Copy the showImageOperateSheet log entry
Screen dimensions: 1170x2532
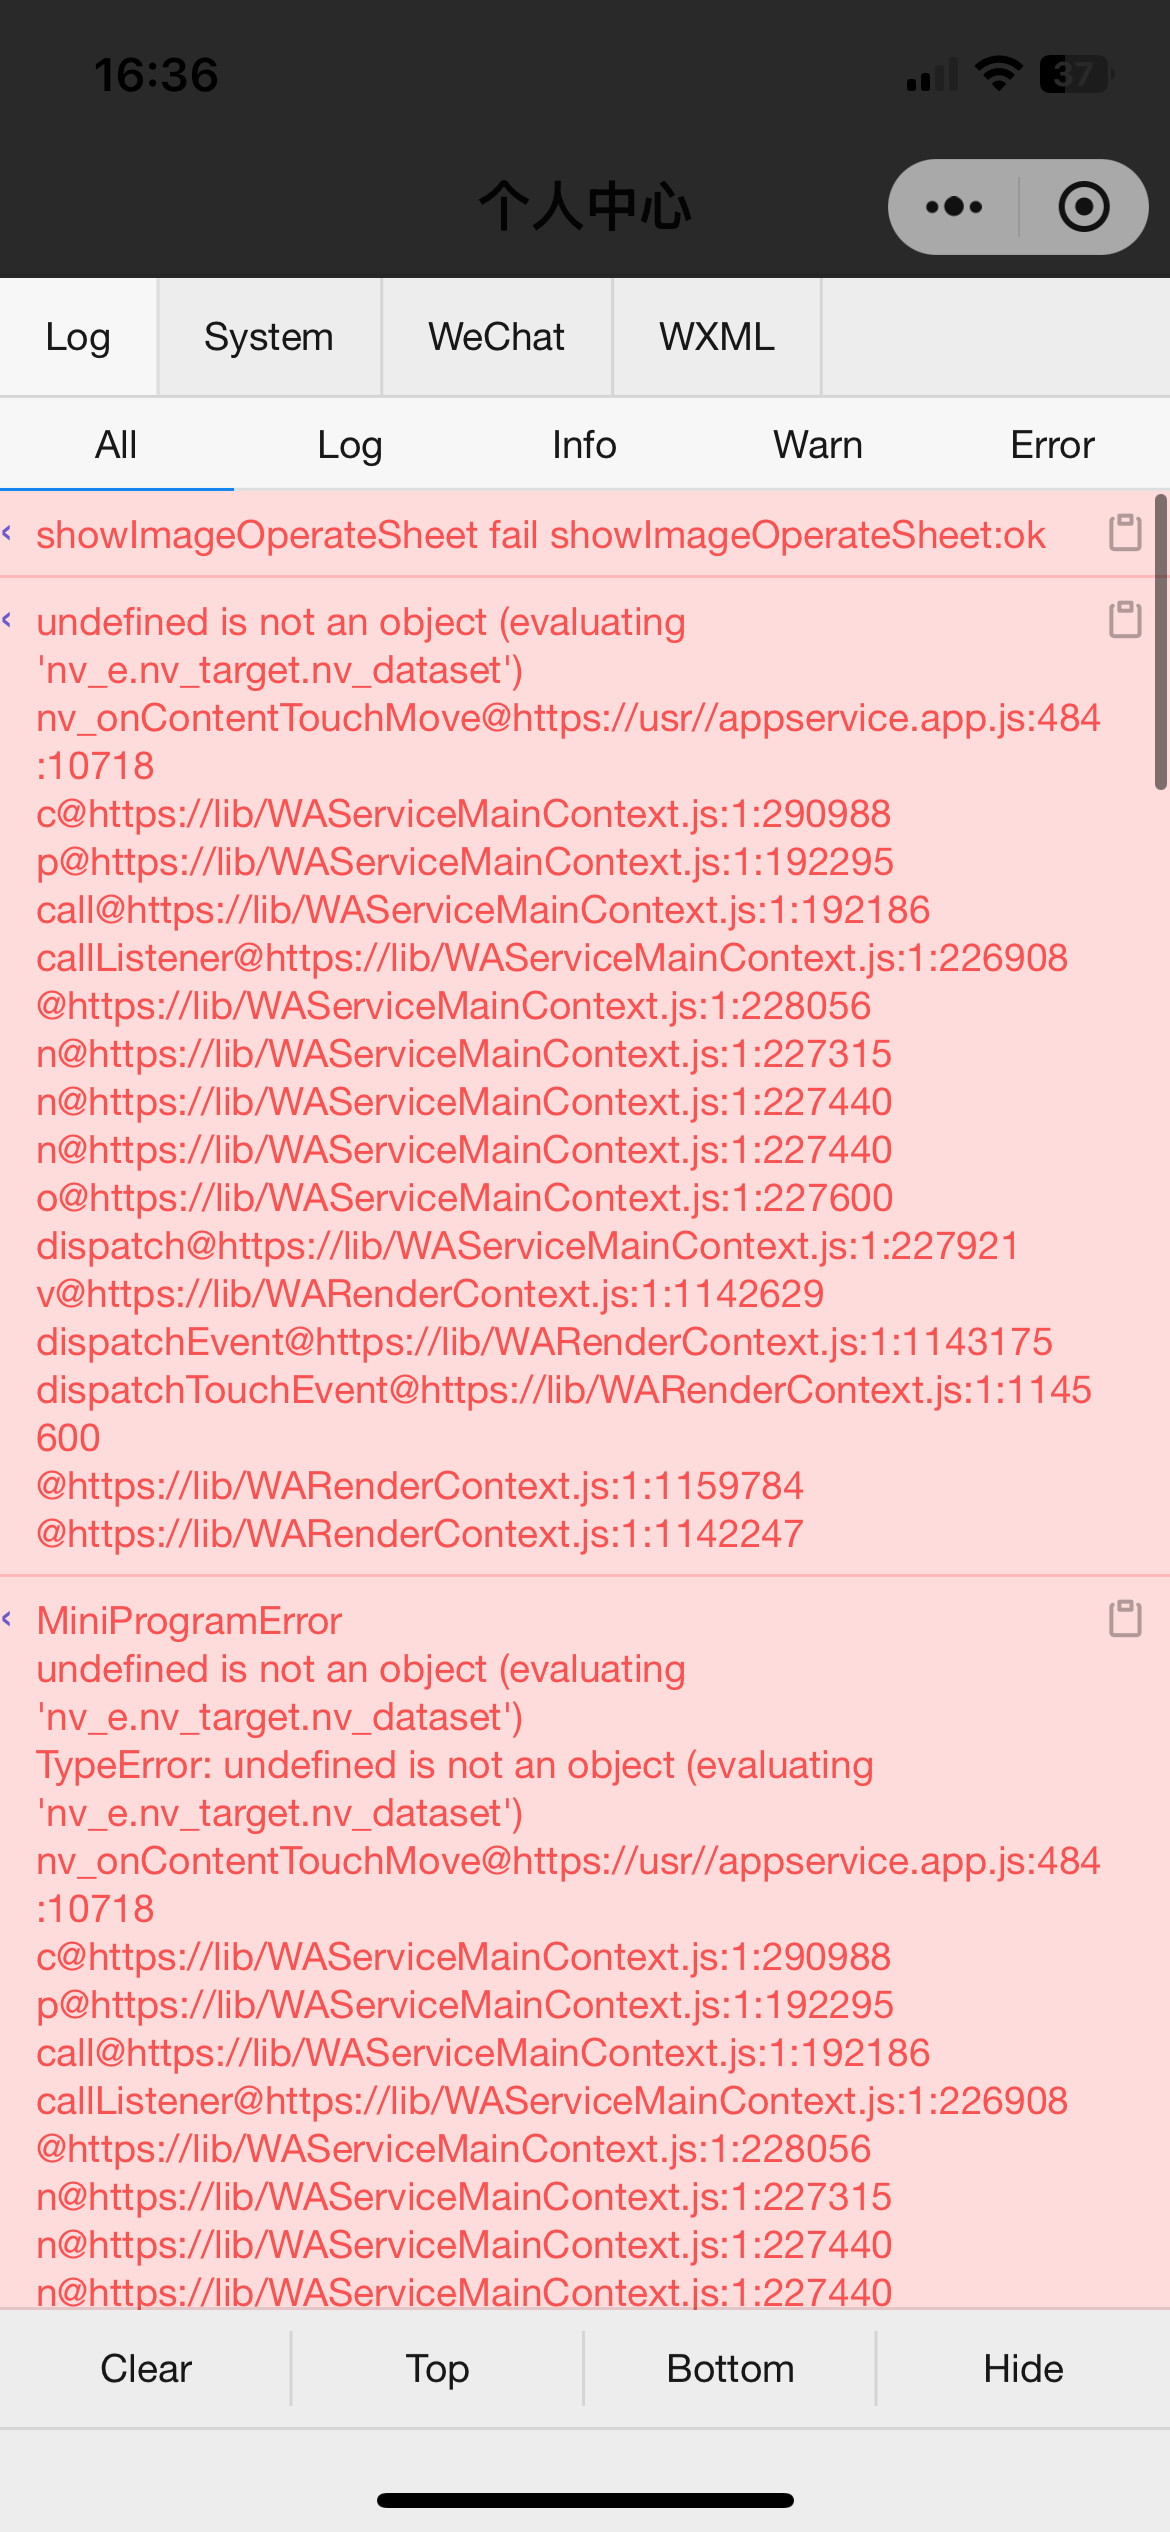coord(1125,532)
